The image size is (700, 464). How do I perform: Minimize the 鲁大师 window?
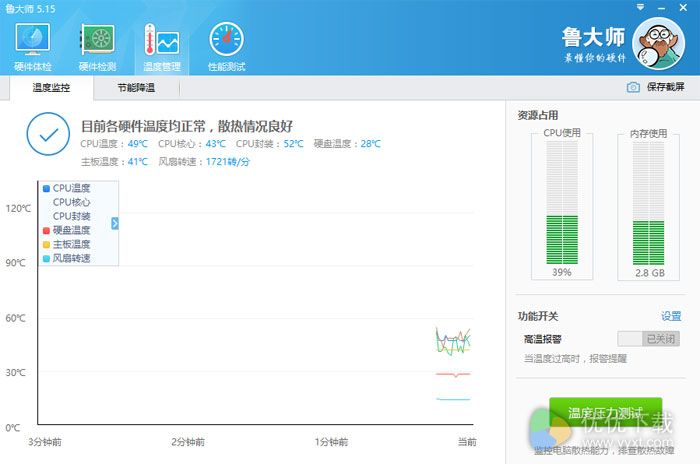tap(661, 8)
